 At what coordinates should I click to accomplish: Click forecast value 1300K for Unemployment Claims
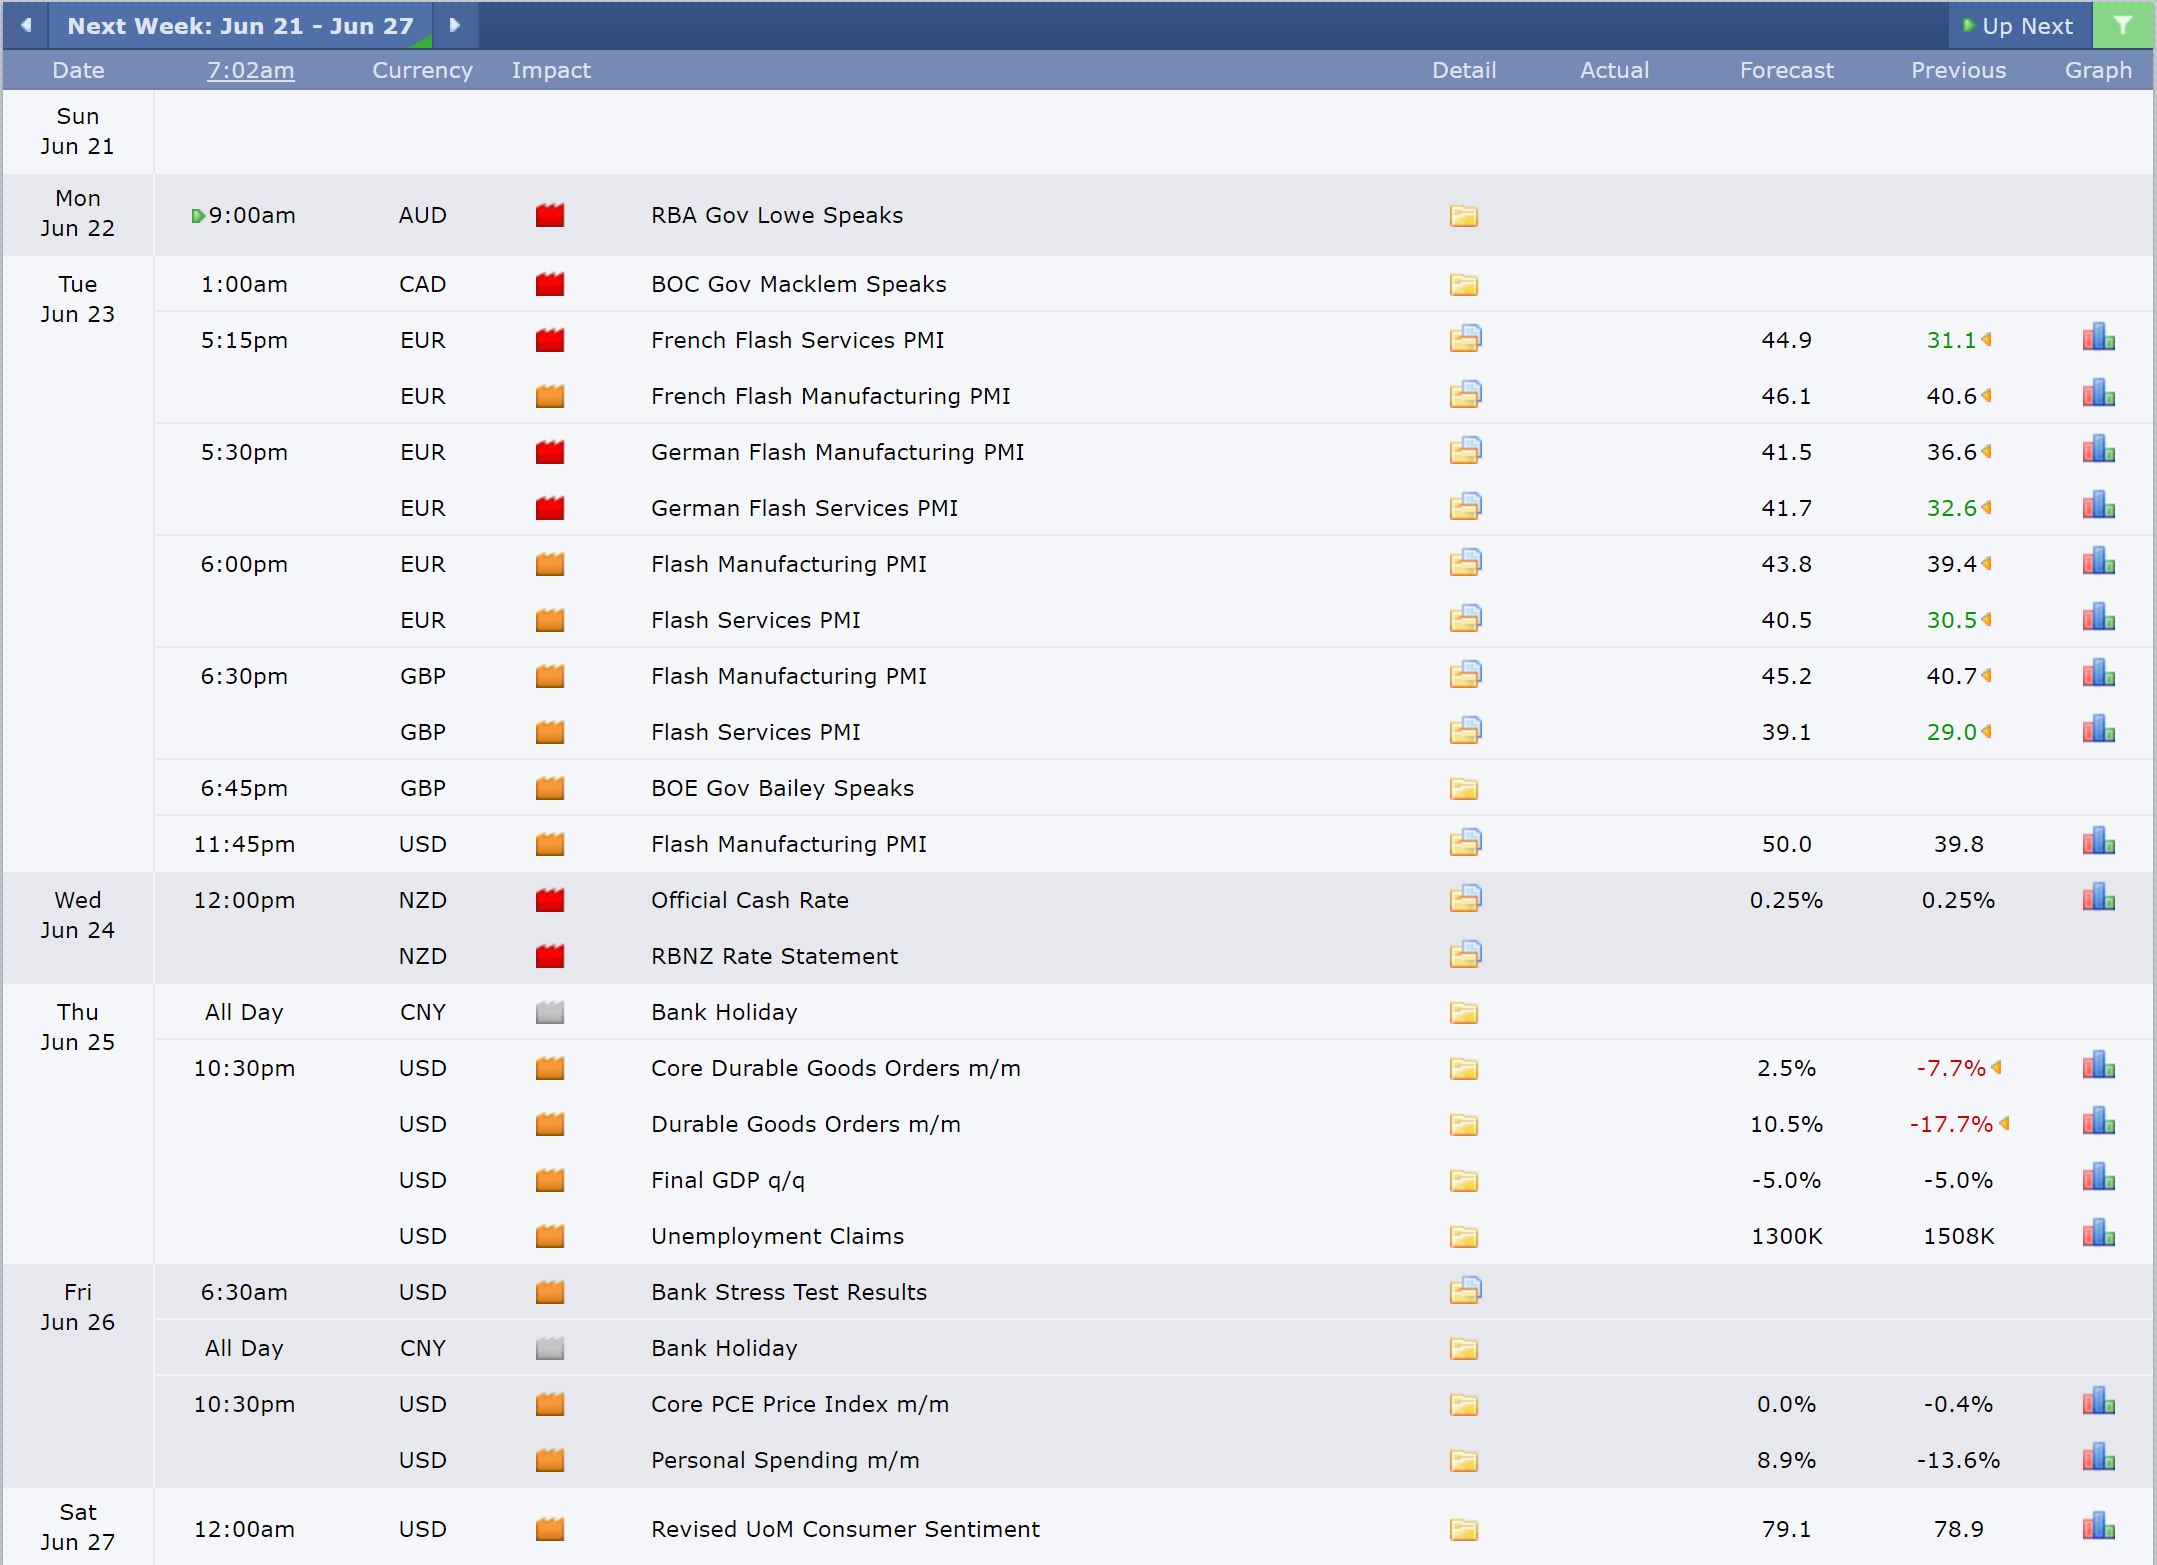1786,1236
